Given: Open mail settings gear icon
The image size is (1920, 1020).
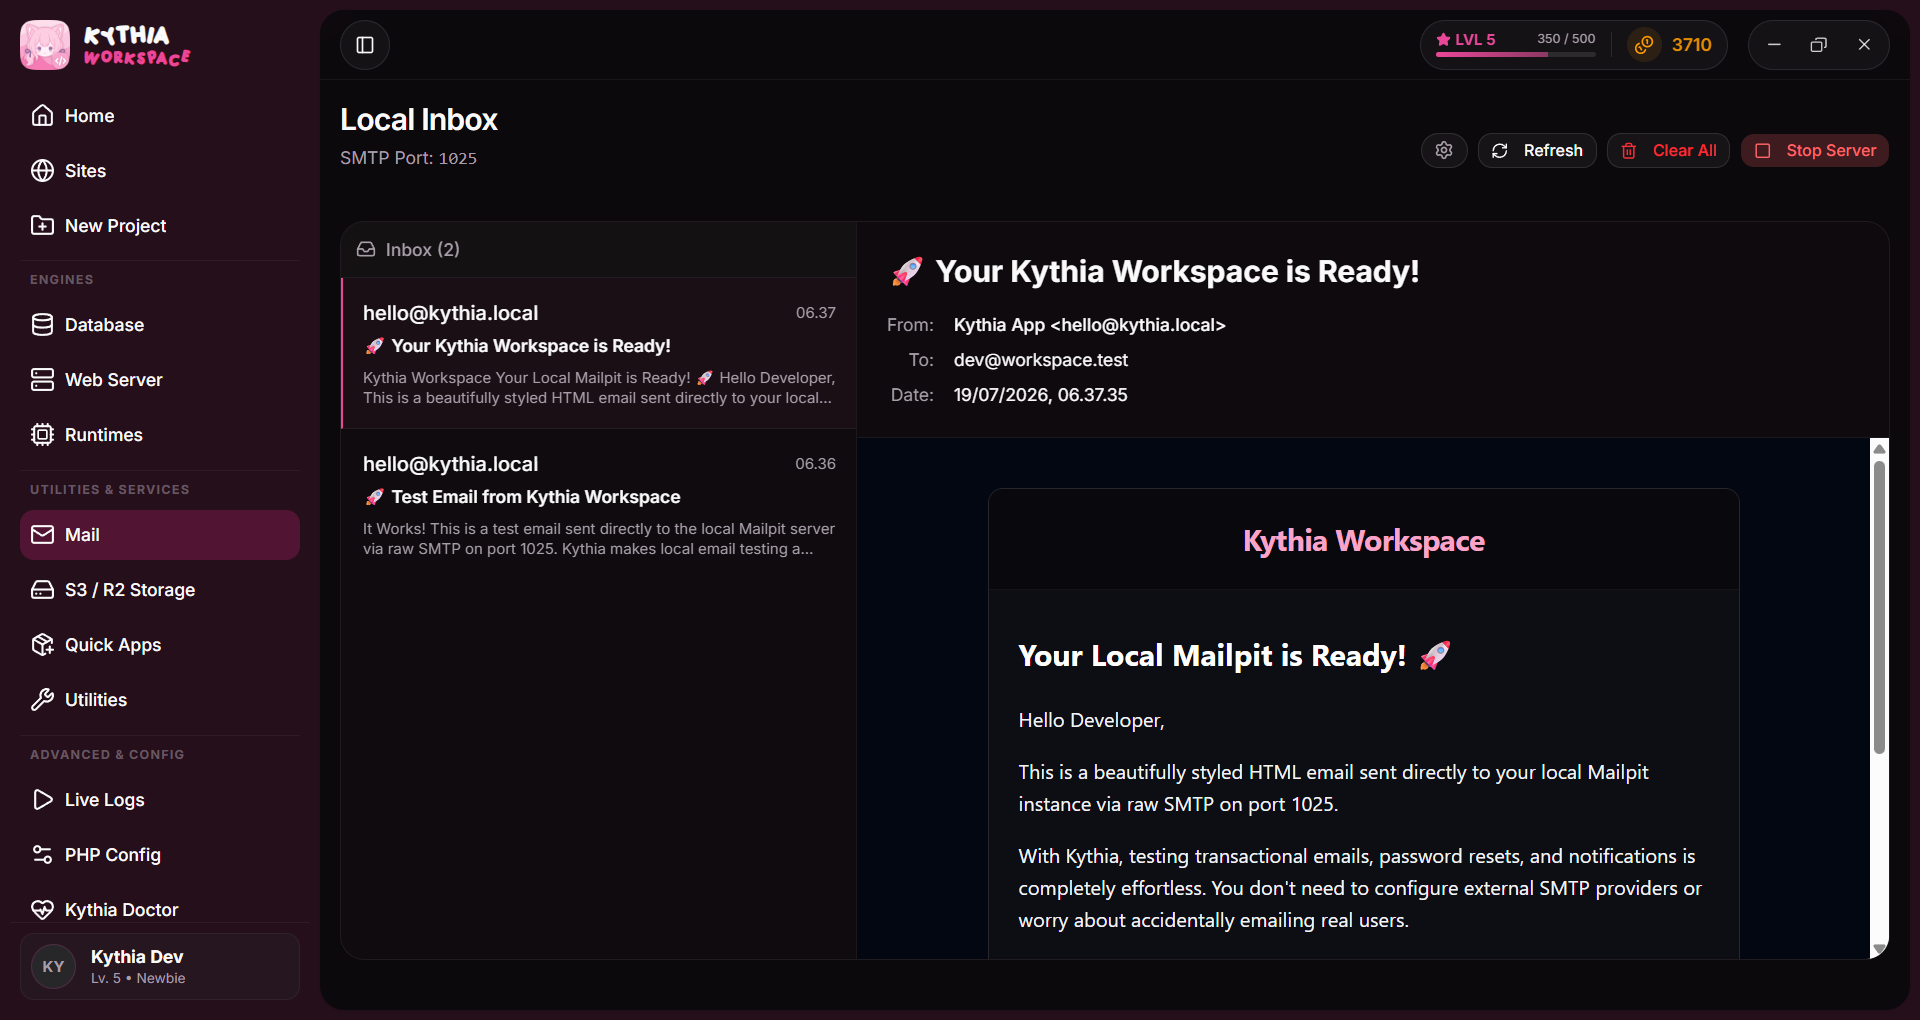Looking at the screenshot, I should 1444,150.
